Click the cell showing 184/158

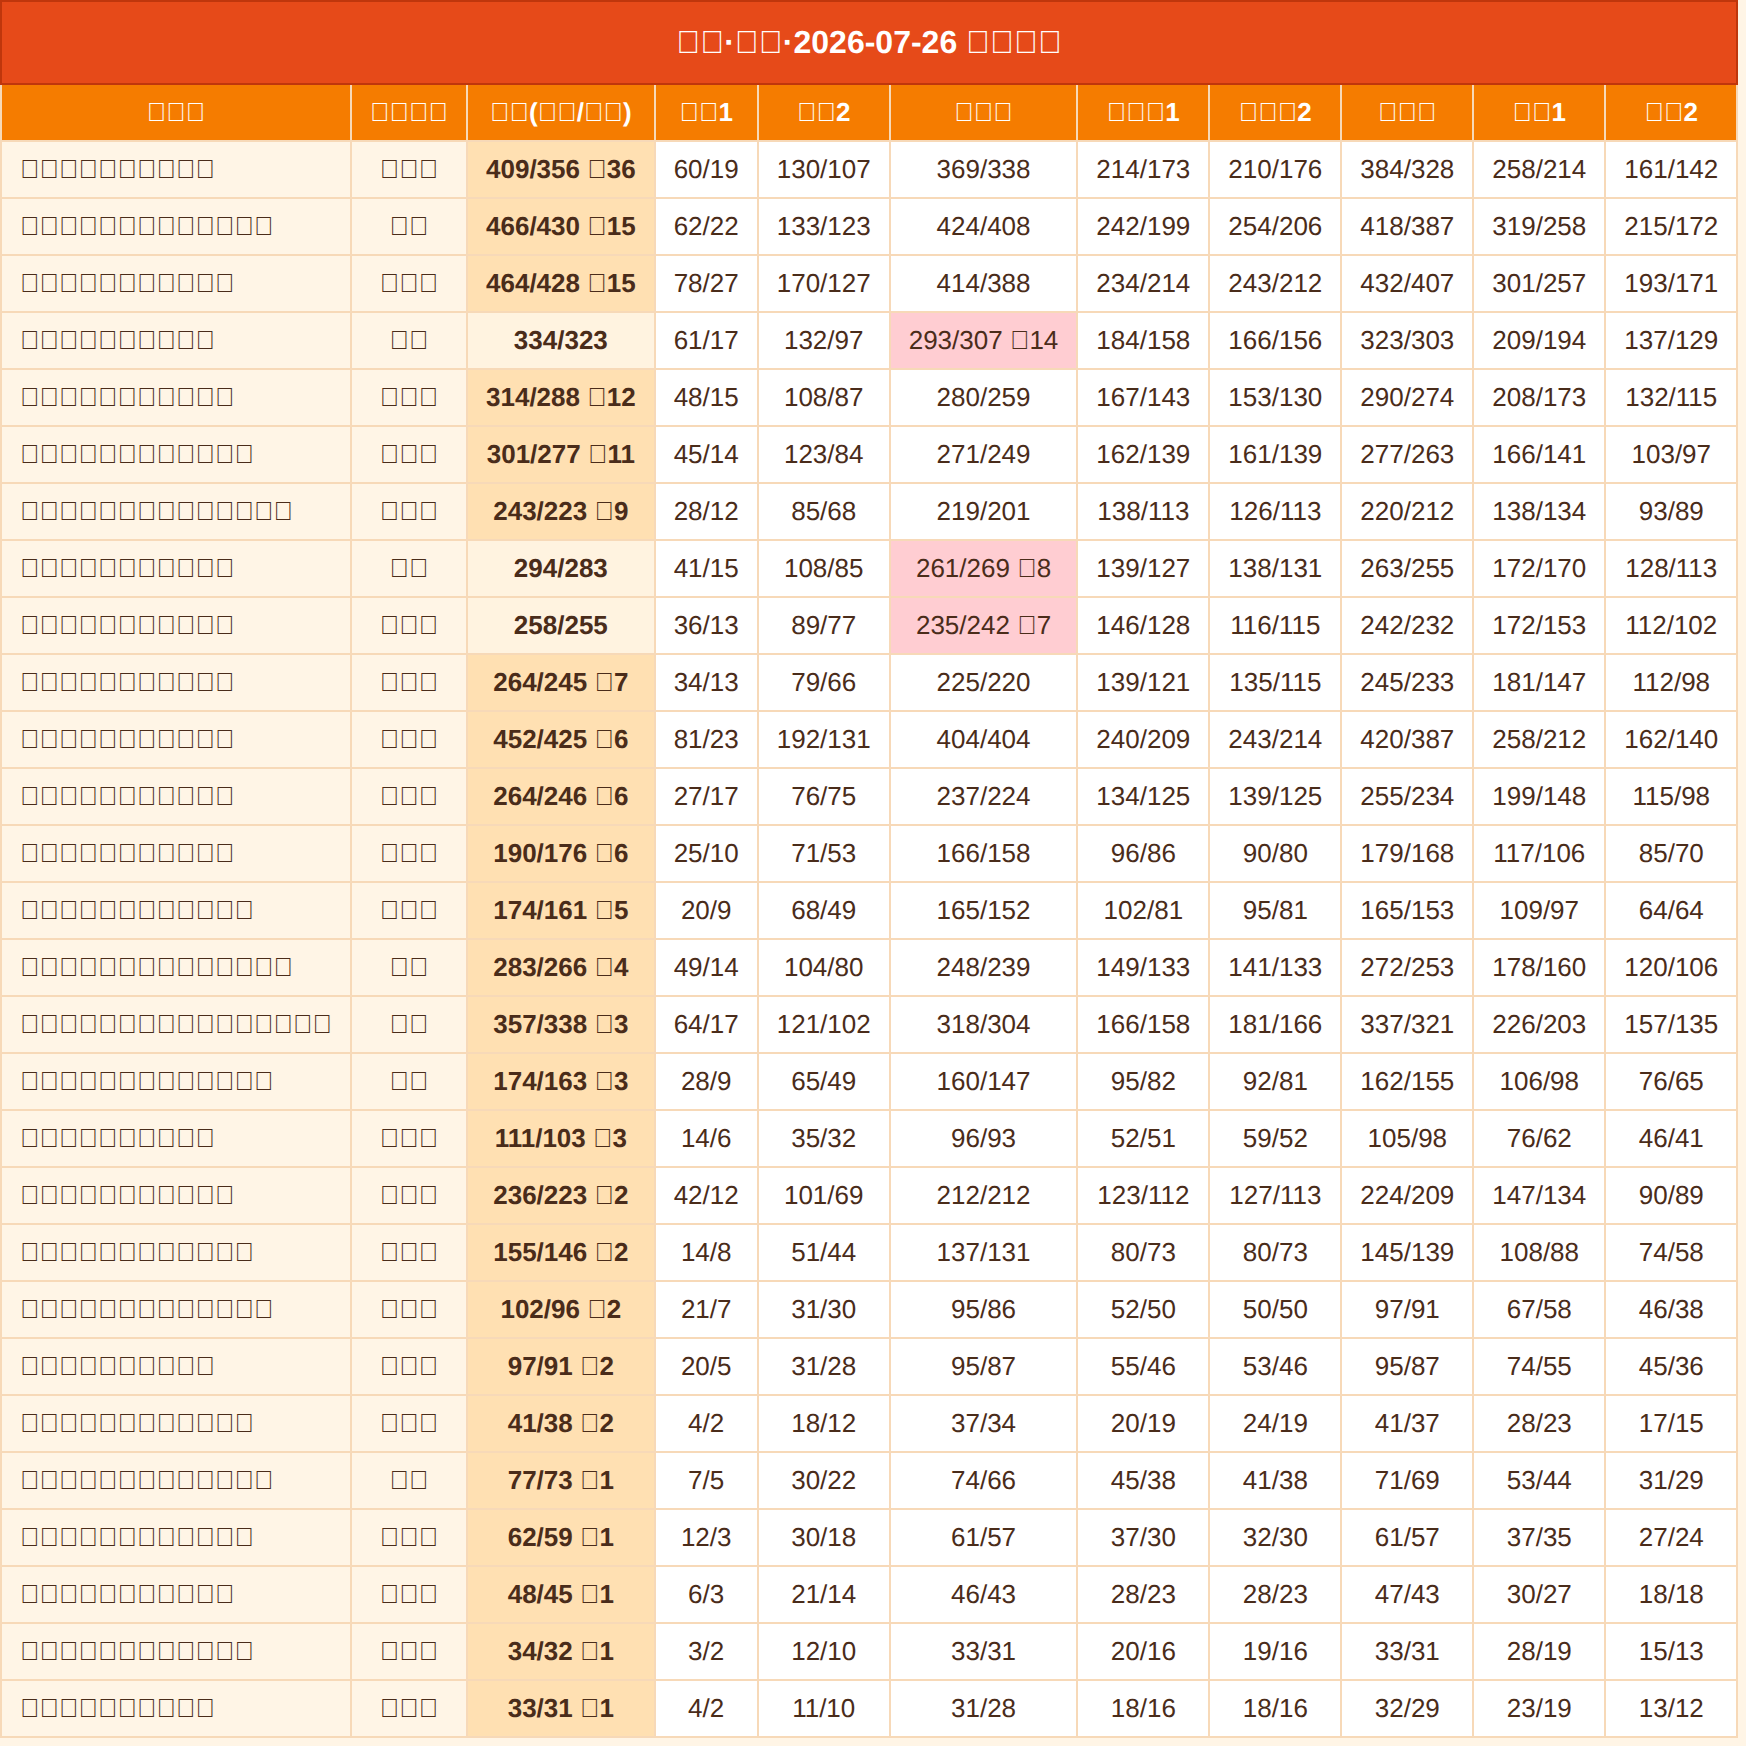click(1143, 340)
